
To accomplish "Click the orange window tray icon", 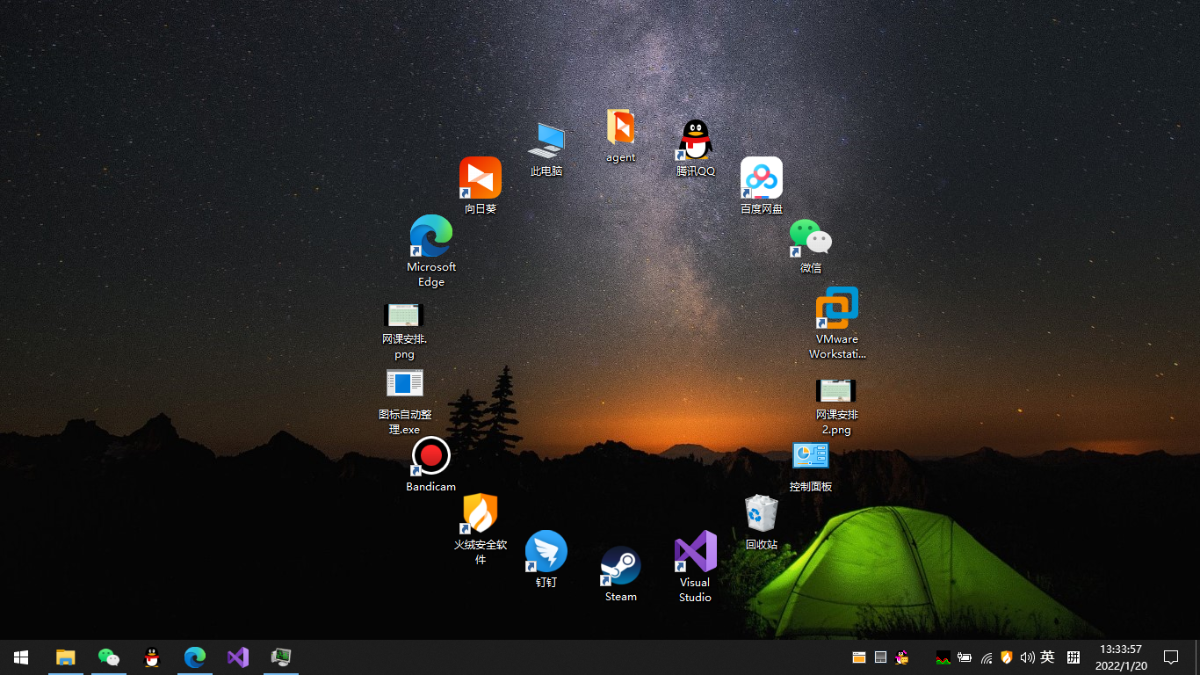I will (858, 657).
